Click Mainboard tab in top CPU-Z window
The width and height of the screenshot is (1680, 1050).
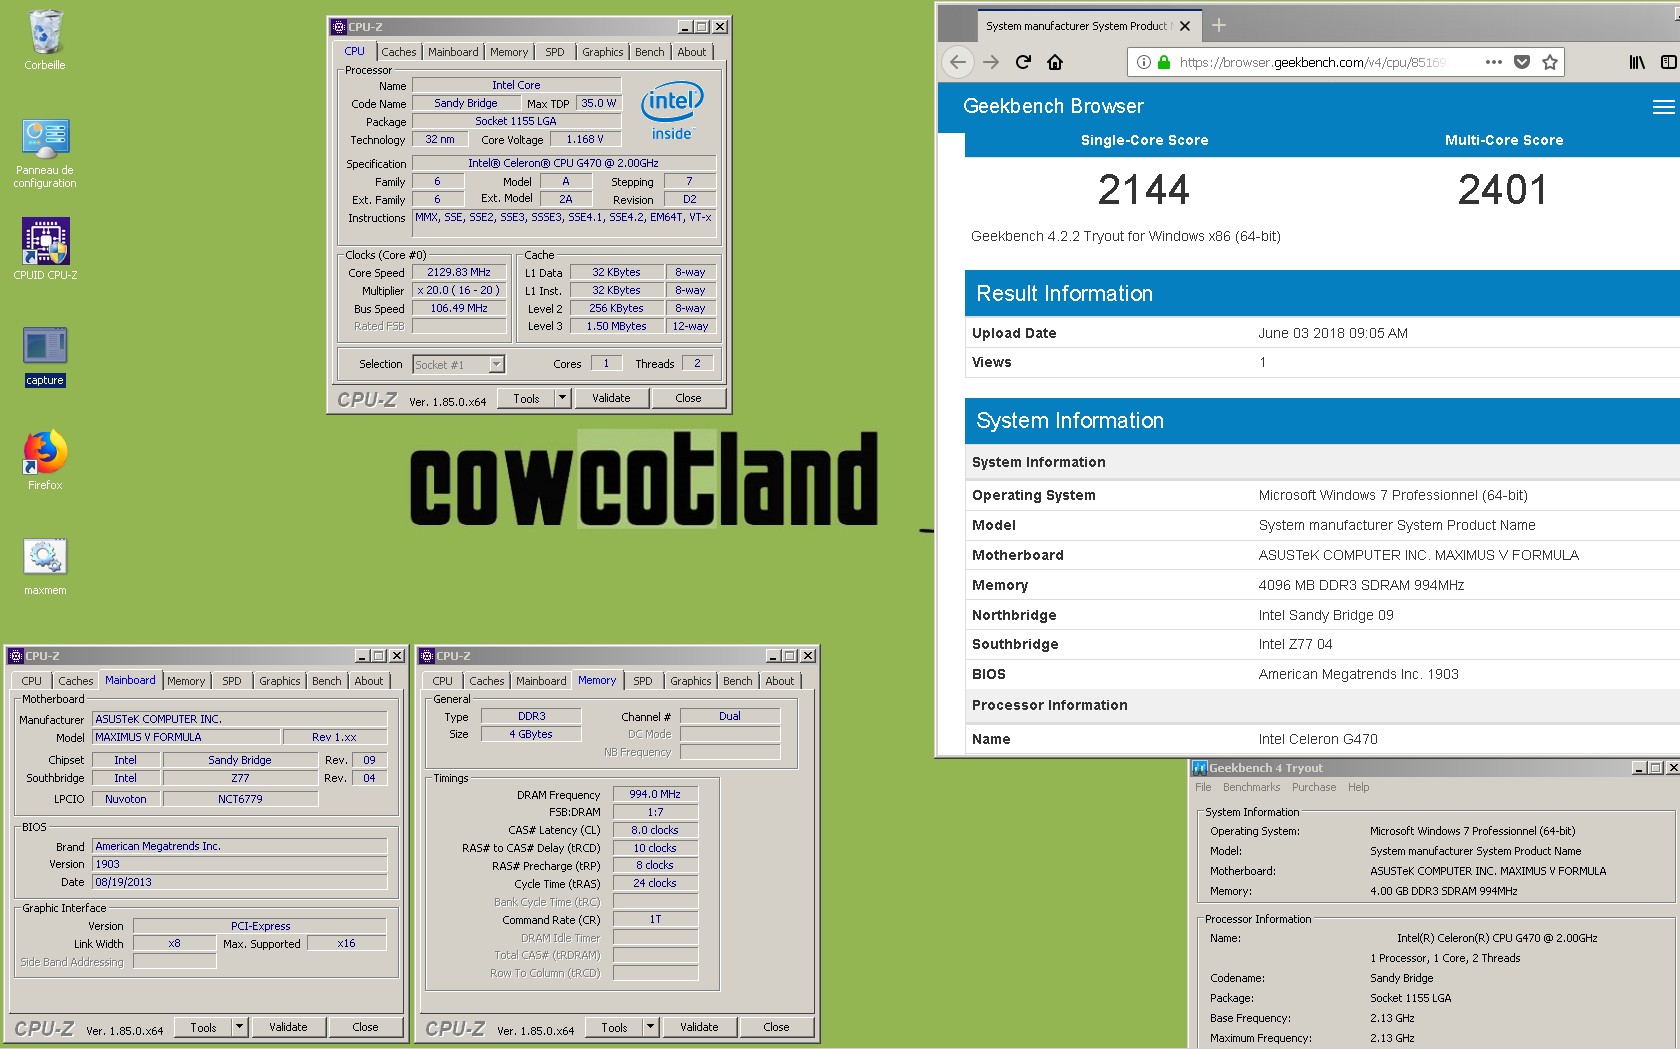point(453,52)
